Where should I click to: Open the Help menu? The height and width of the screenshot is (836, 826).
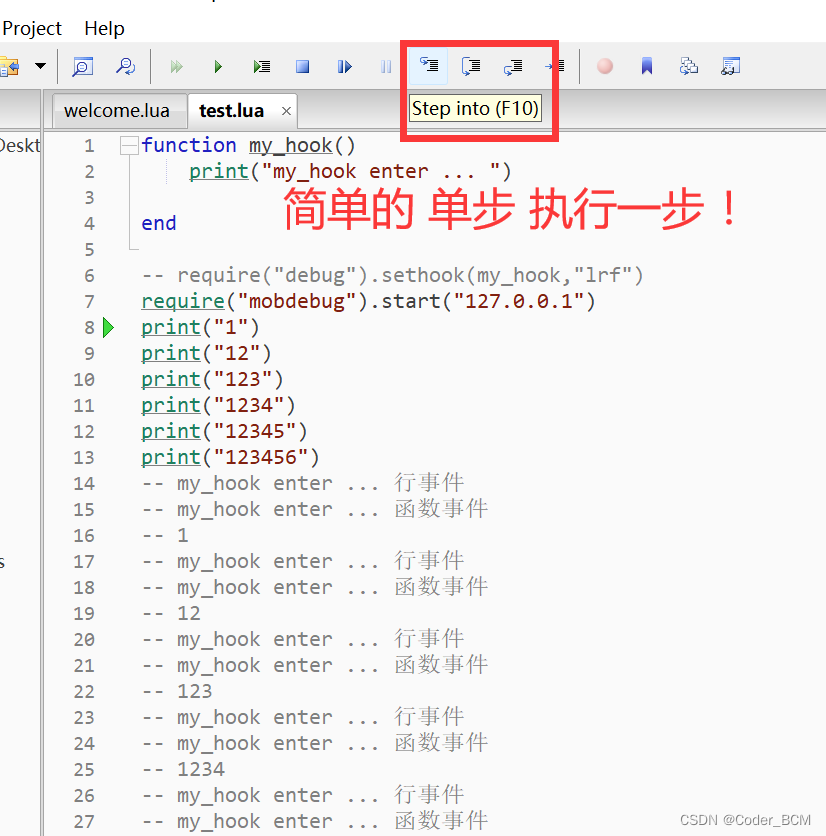pyautogui.click(x=104, y=28)
